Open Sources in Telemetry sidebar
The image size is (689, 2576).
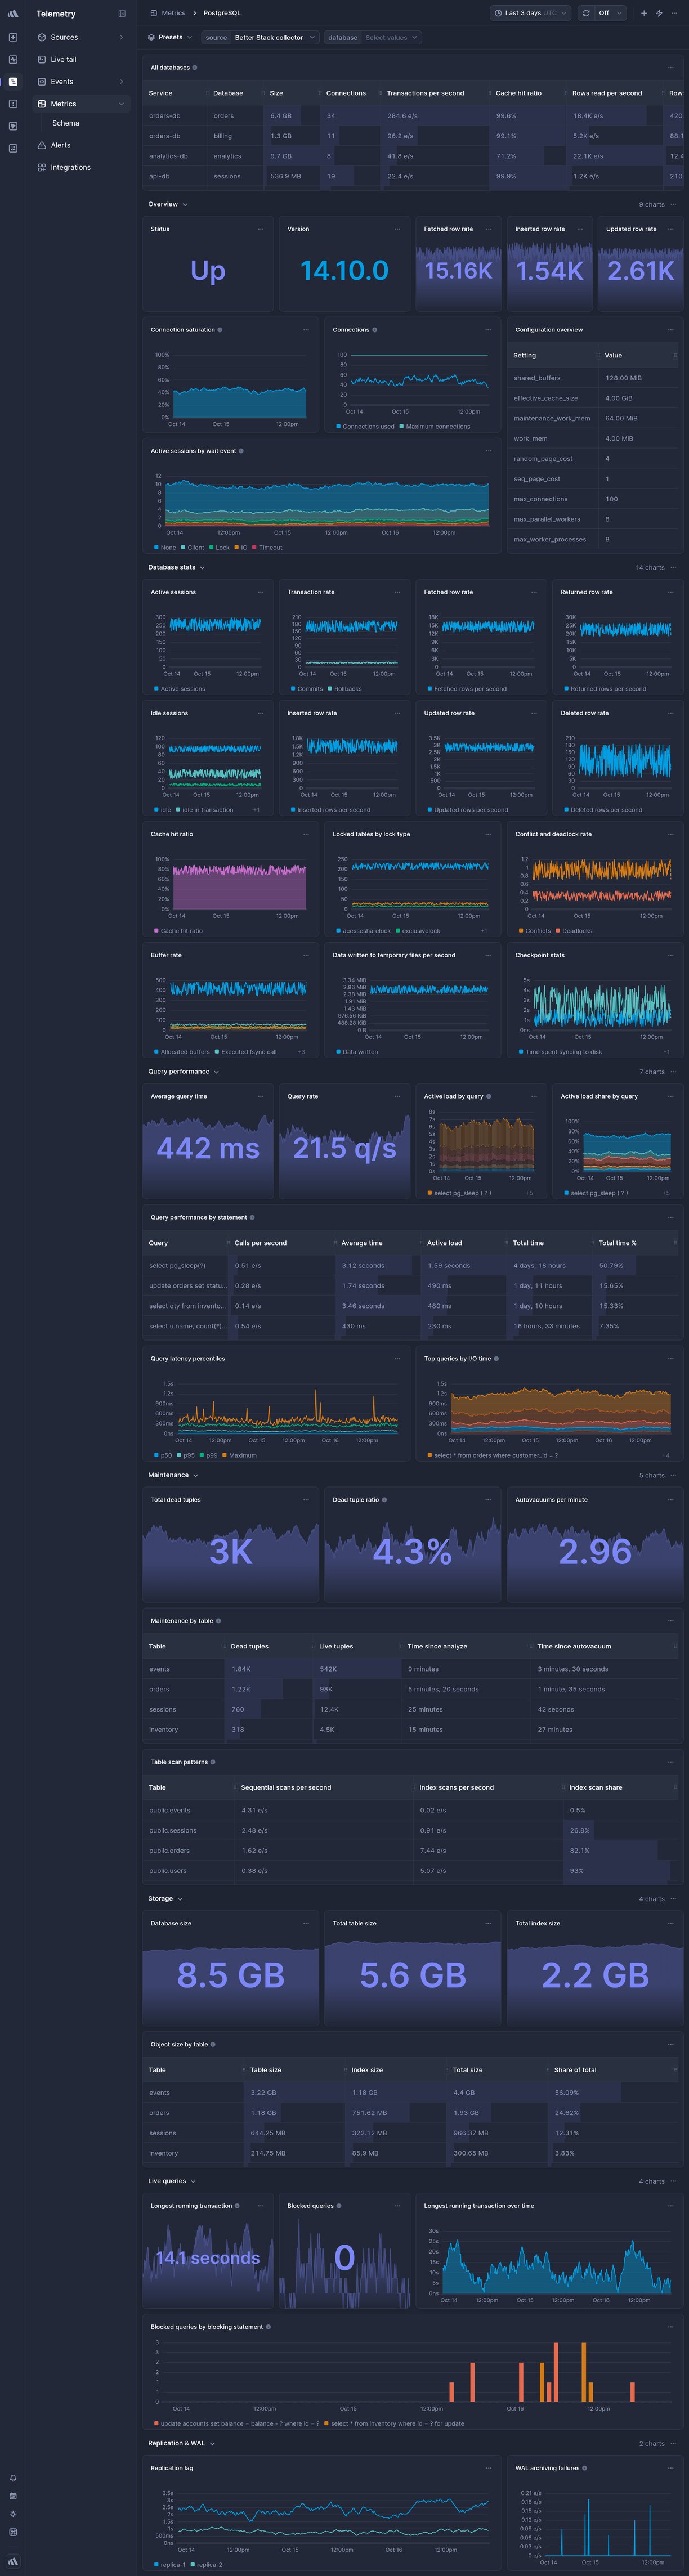point(80,37)
